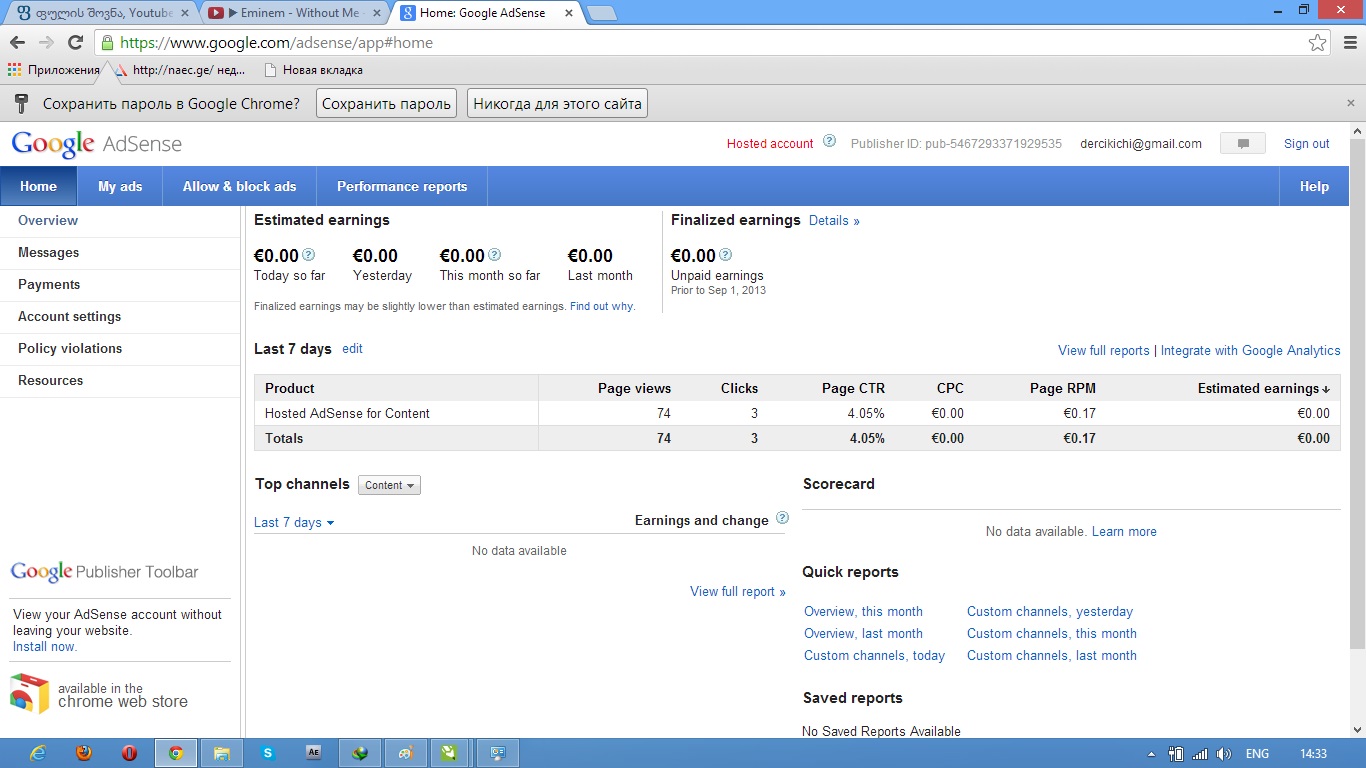Open the Help tab
The image size is (1366, 768).
point(1314,186)
